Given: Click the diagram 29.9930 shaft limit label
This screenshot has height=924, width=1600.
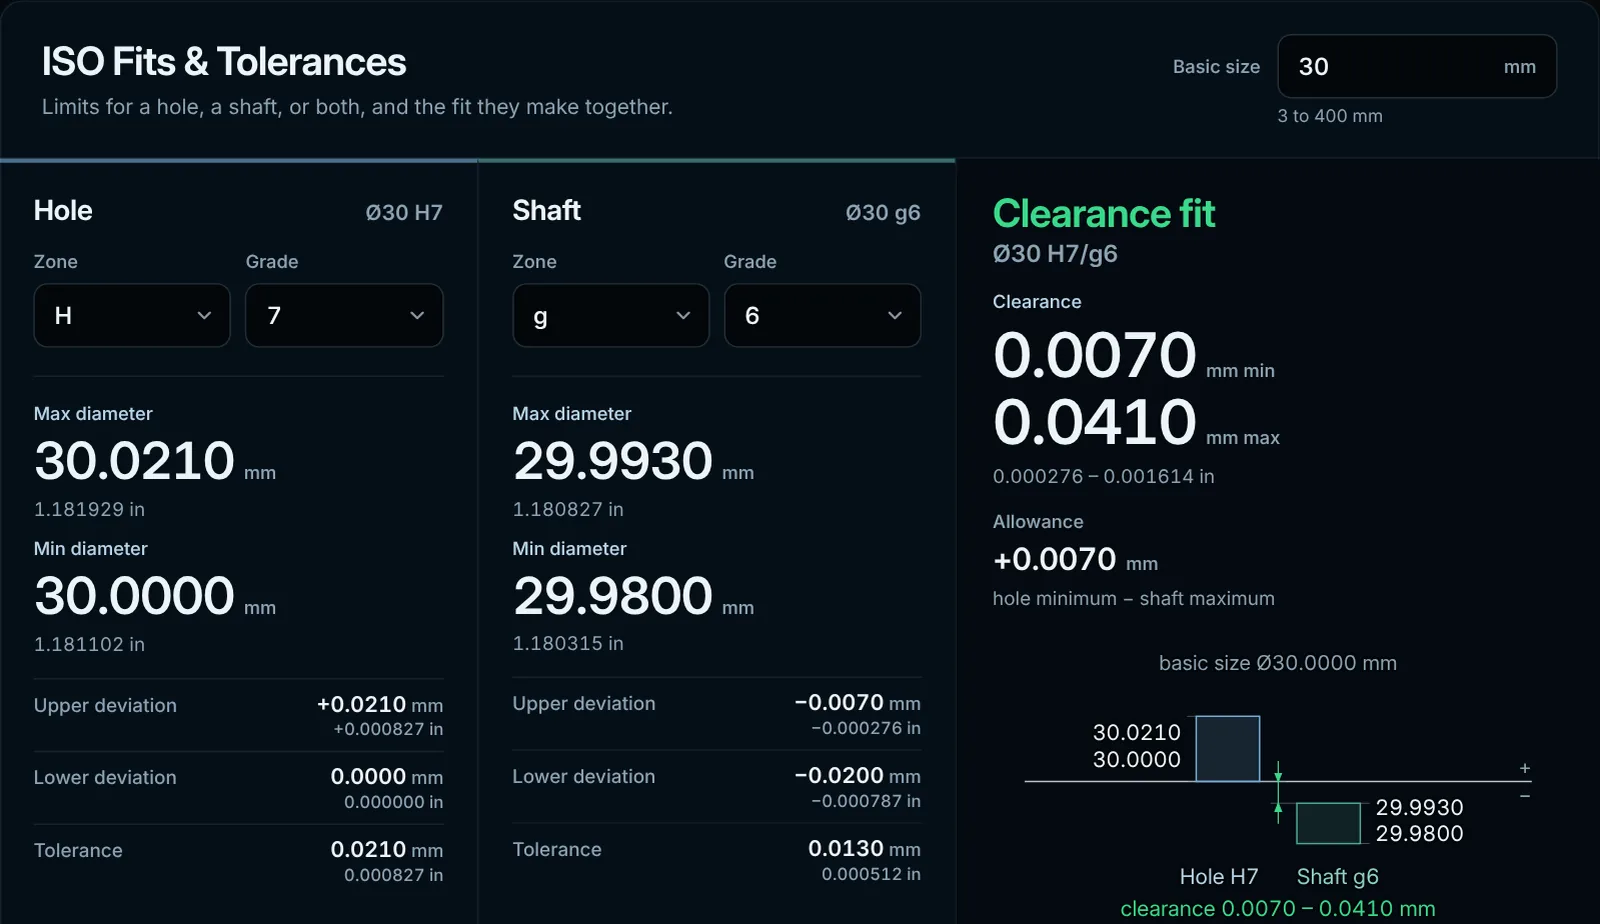Looking at the screenshot, I should [x=1419, y=807].
